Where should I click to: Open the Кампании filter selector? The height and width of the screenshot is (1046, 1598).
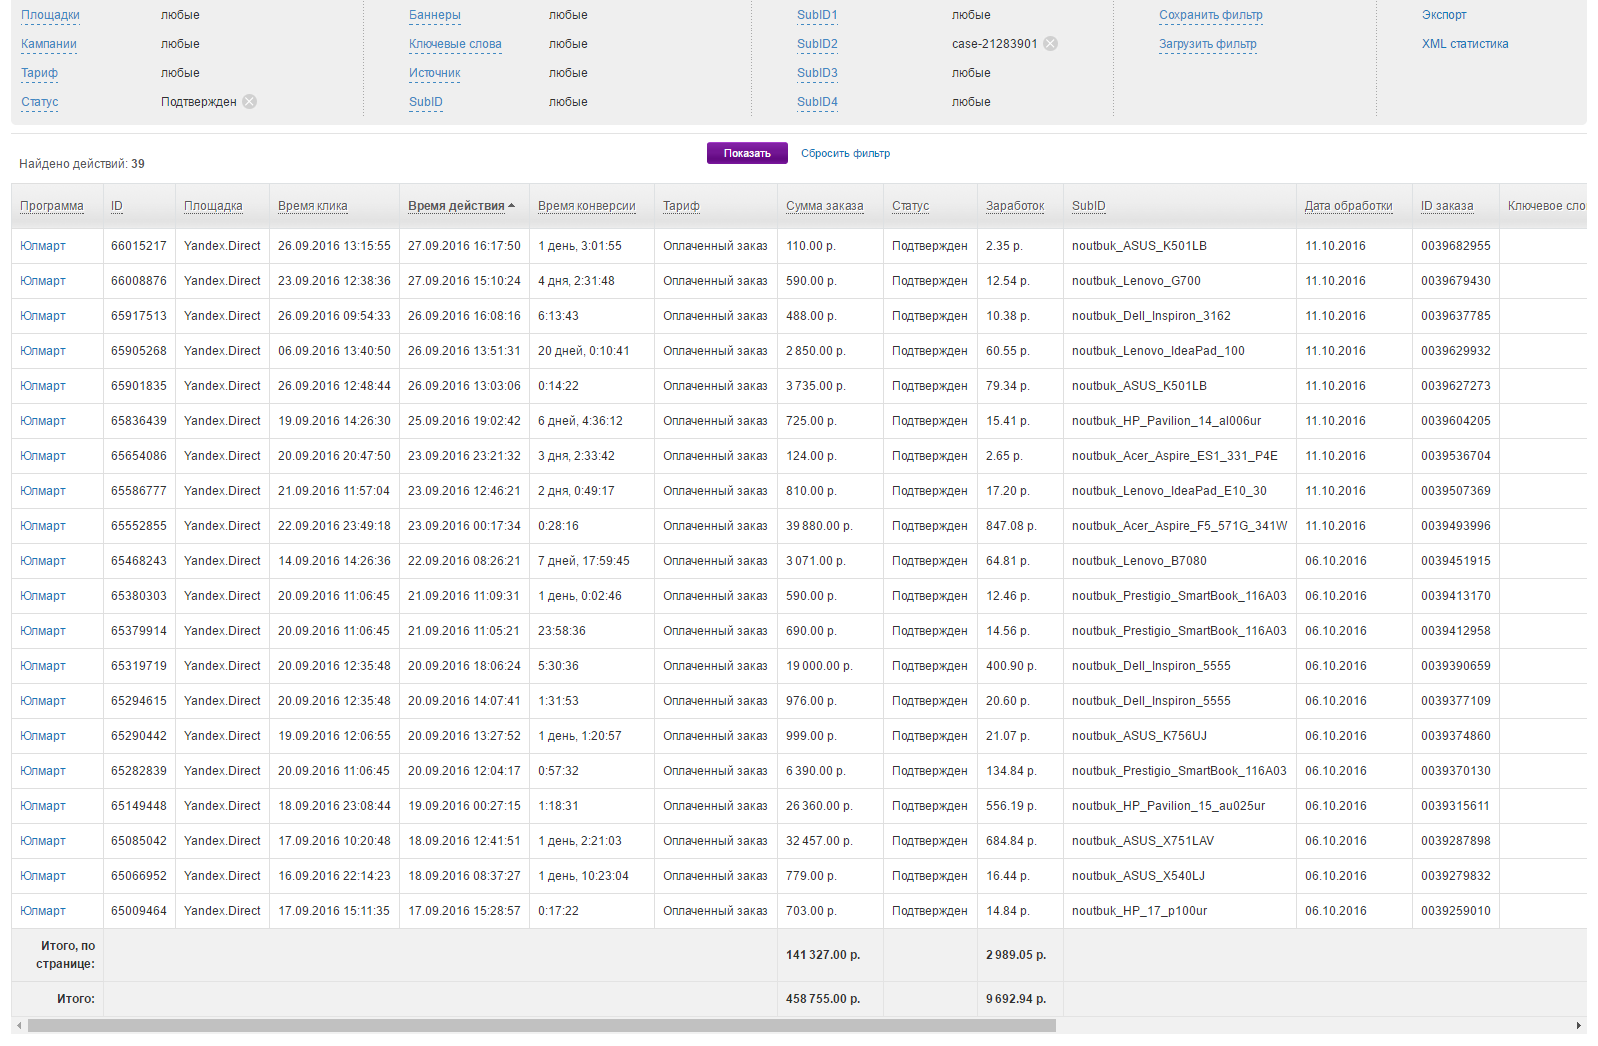click(x=49, y=44)
